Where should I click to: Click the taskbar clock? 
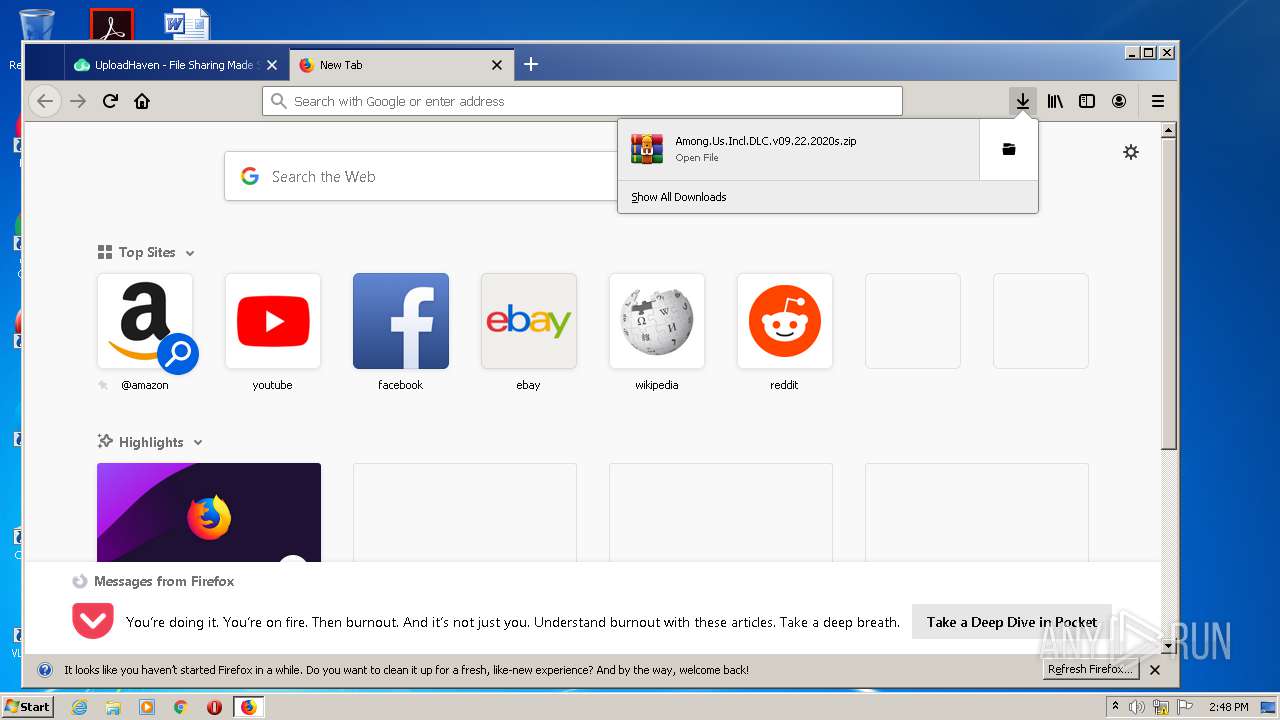(x=1228, y=707)
